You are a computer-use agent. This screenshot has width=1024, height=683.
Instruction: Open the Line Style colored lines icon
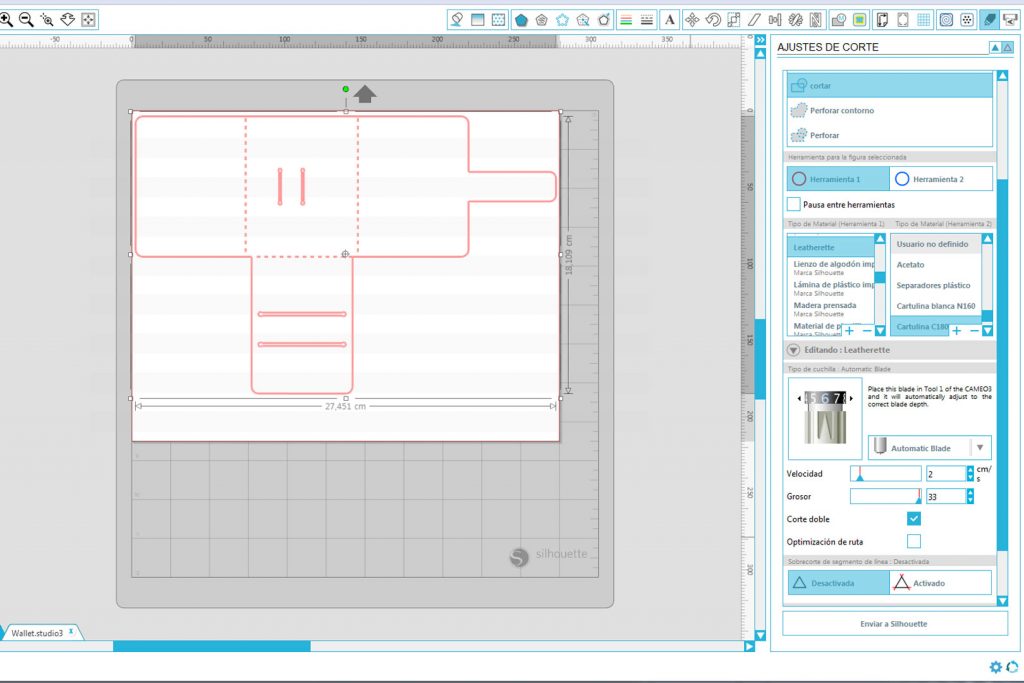[626, 20]
